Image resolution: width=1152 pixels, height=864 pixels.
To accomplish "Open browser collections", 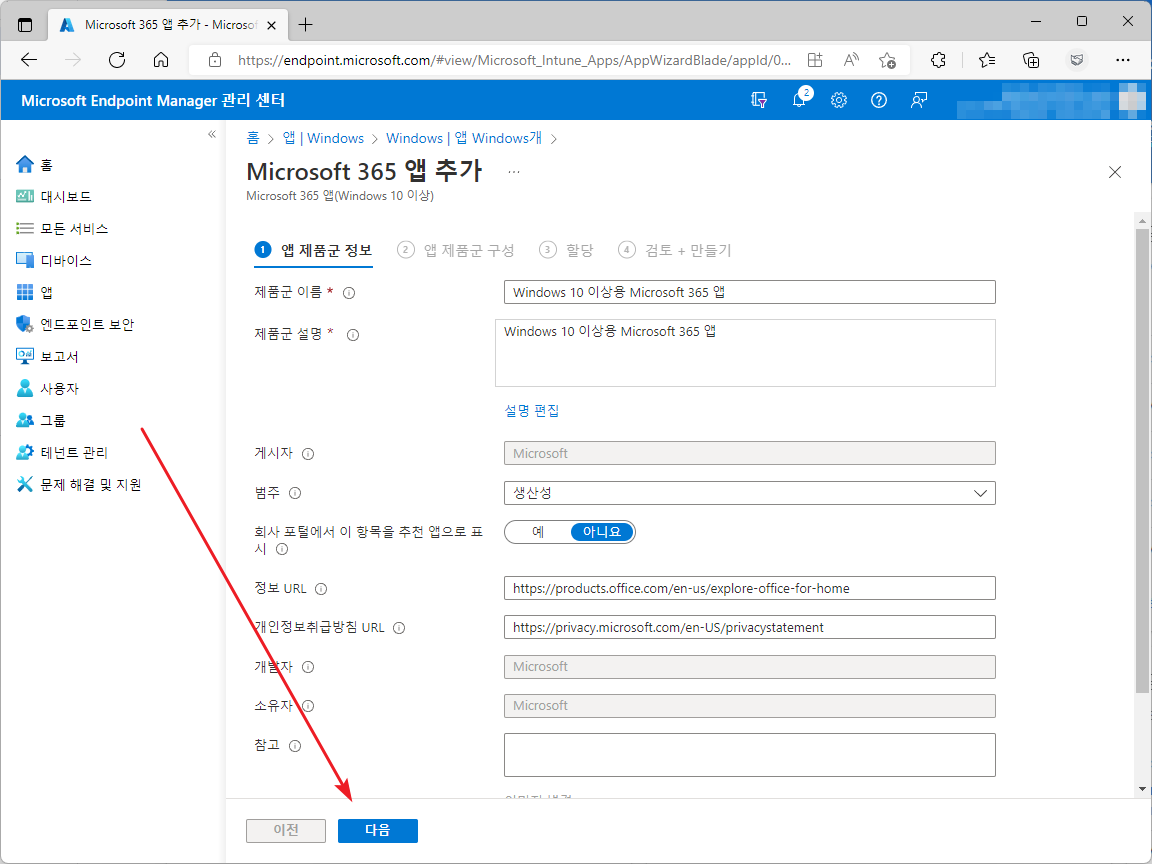I will (1031, 60).
